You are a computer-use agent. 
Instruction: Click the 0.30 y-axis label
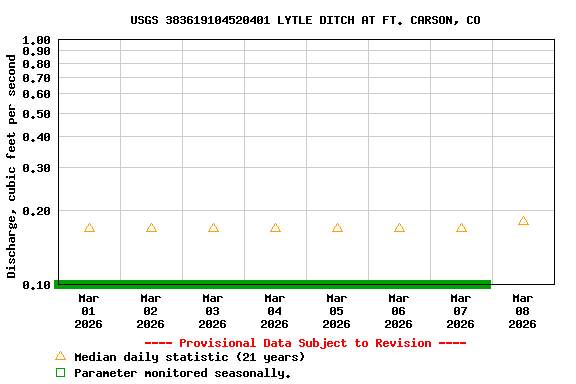(36, 168)
